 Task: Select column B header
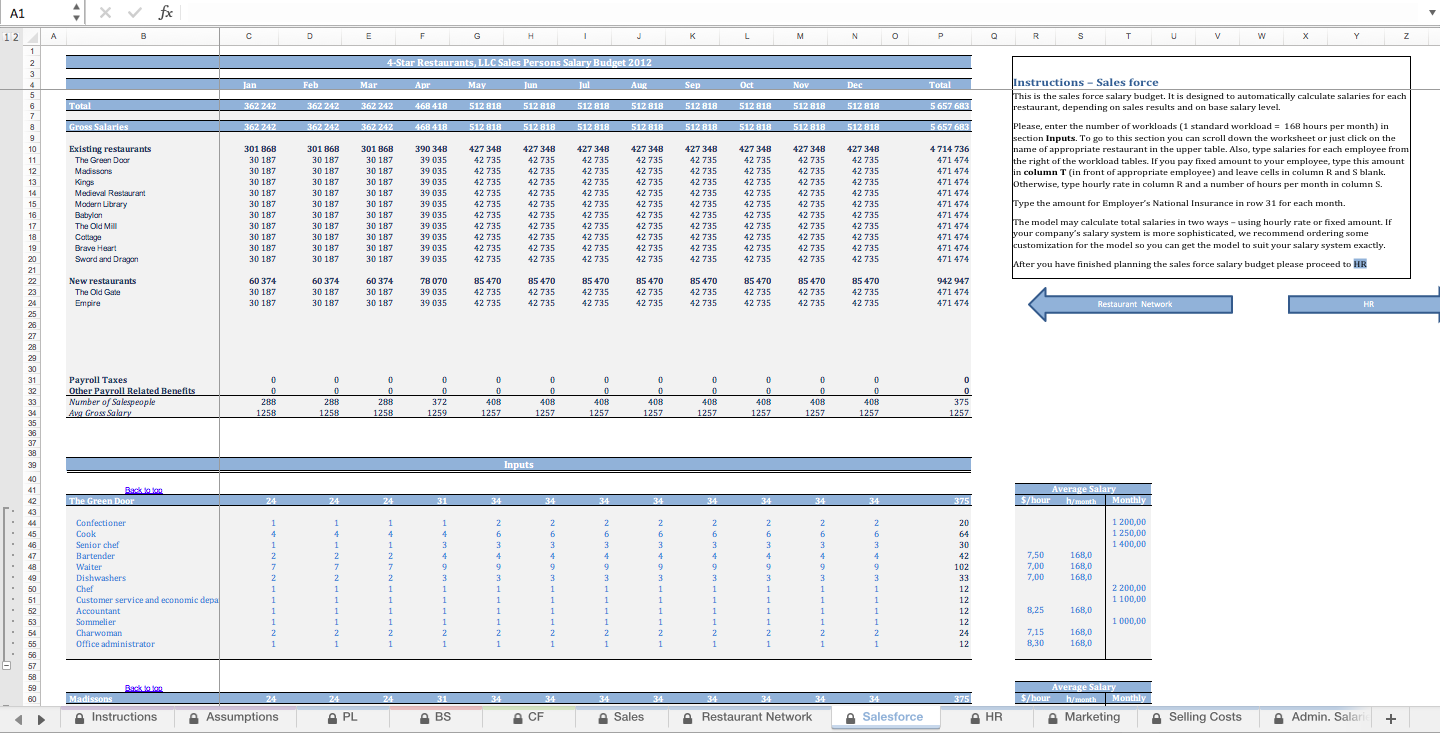pos(143,37)
